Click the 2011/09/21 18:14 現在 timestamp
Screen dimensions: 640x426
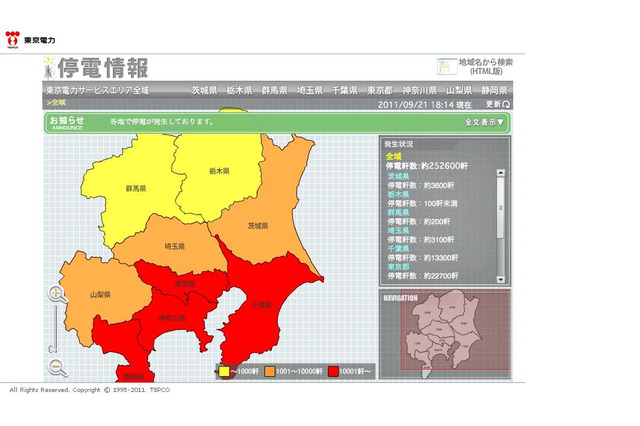tap(424, 104)
